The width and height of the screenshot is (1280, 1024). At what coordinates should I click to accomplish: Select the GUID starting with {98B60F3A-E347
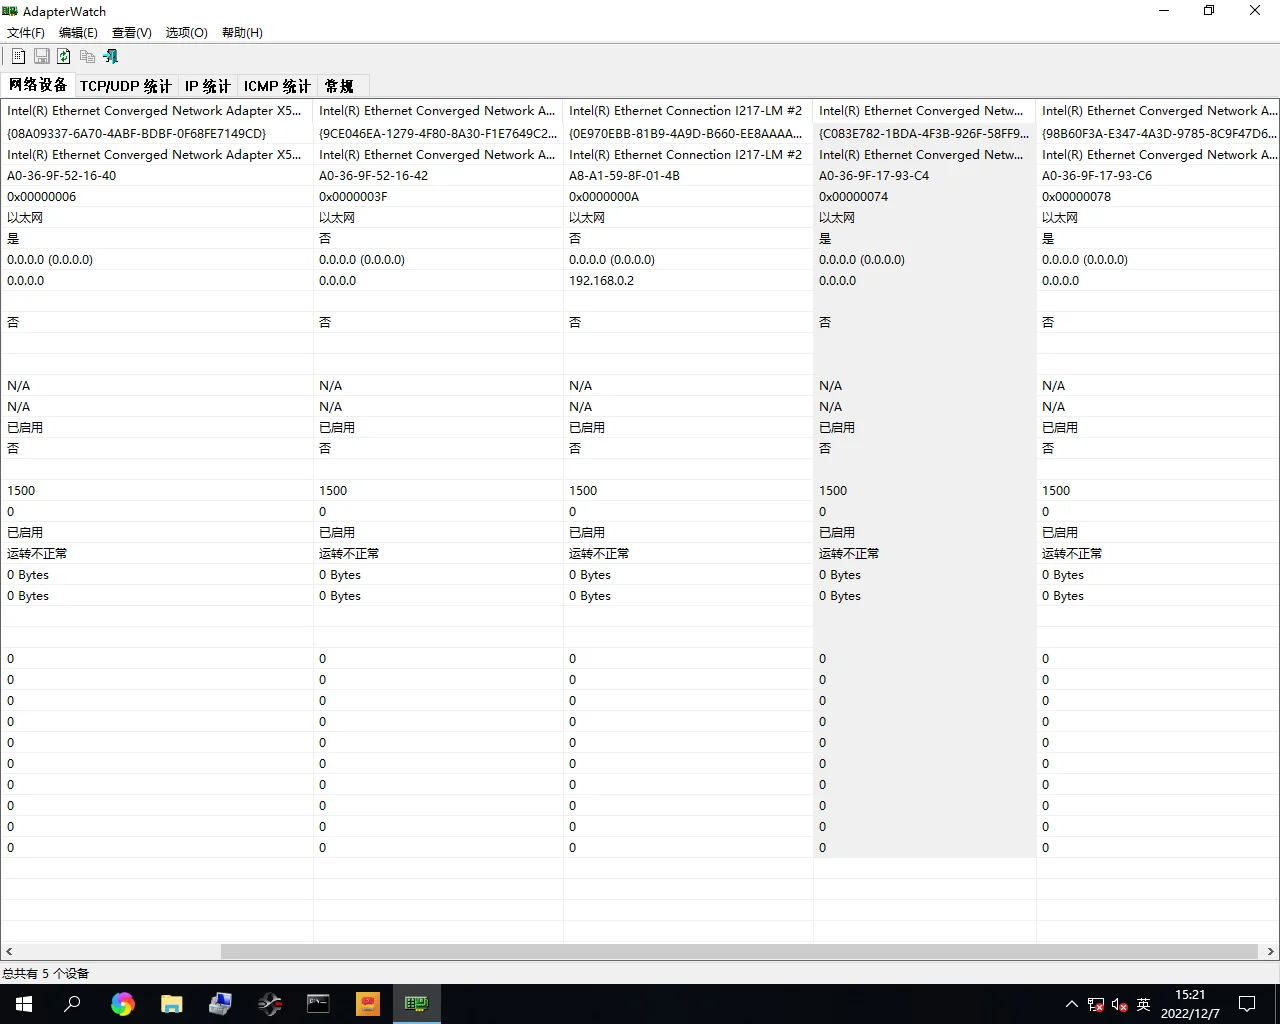point(1160,133)
